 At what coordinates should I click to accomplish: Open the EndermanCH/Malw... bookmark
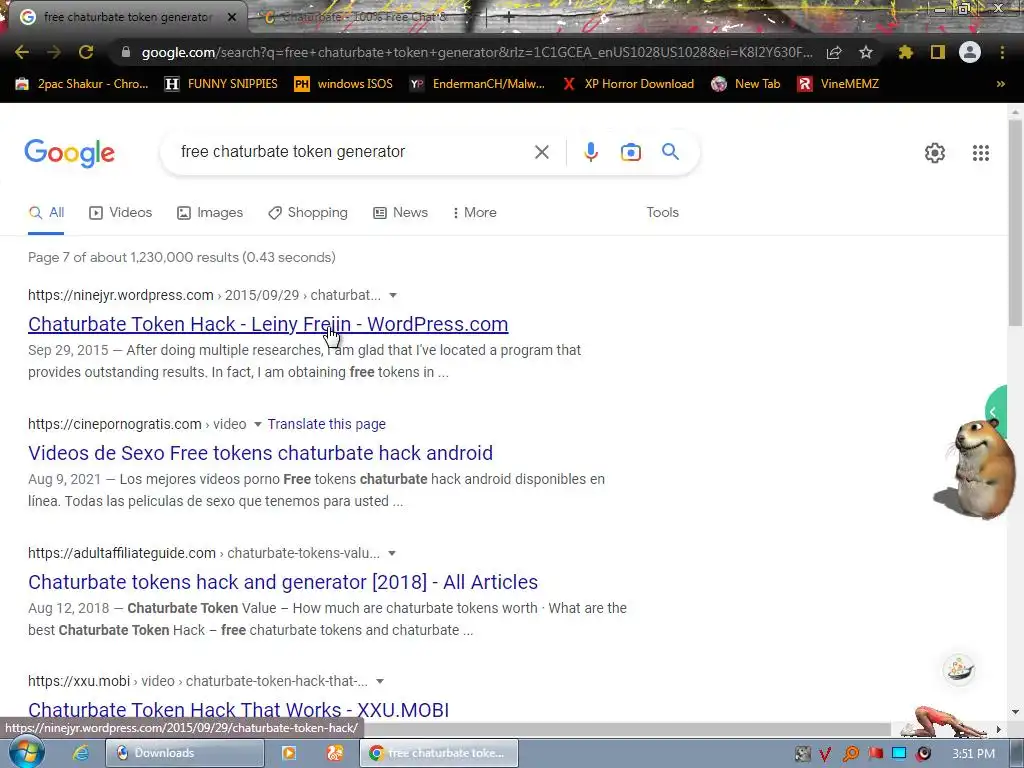pyautogui.click(x=477, y=84)
